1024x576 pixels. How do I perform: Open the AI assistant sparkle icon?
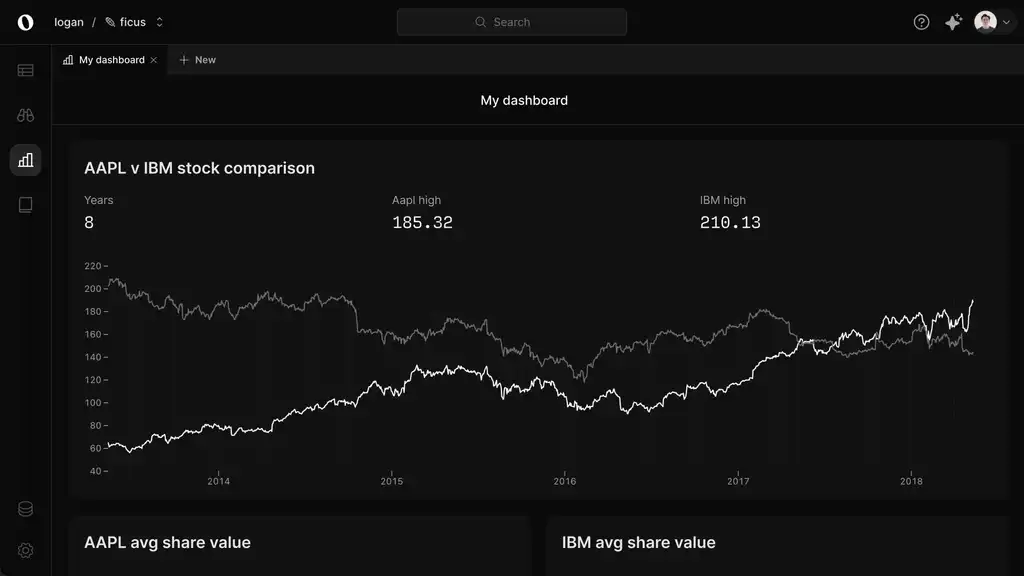point(953,21)
